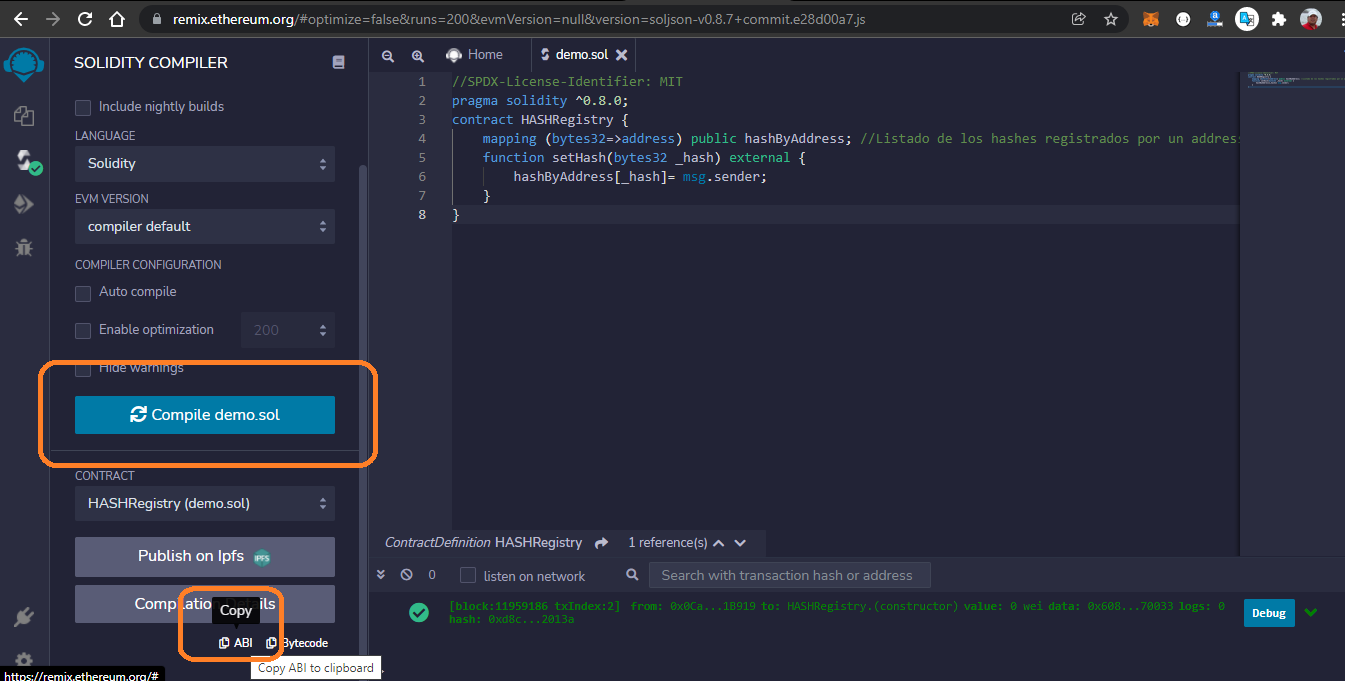
Task: Clear the terminal console icon
Action: (406, 575)
